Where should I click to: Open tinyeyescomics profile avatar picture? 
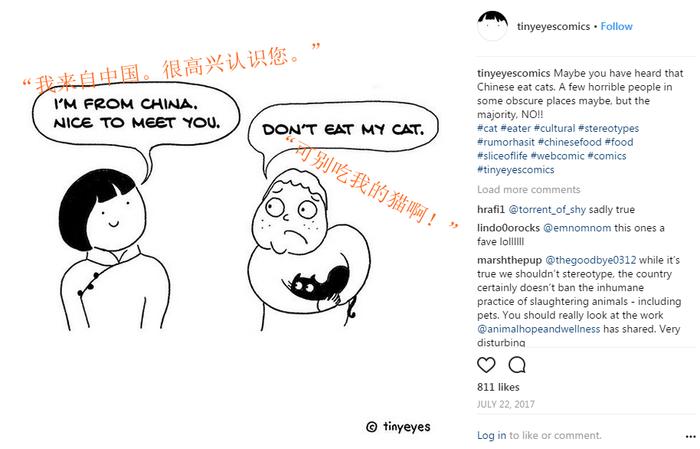pyautogui.click(x=492, y=26)
